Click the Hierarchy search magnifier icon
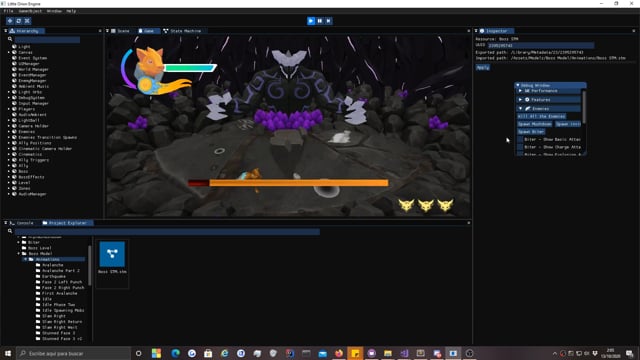Image resolution: width=640 pixels, height=360 pixels. coord(10,39)
